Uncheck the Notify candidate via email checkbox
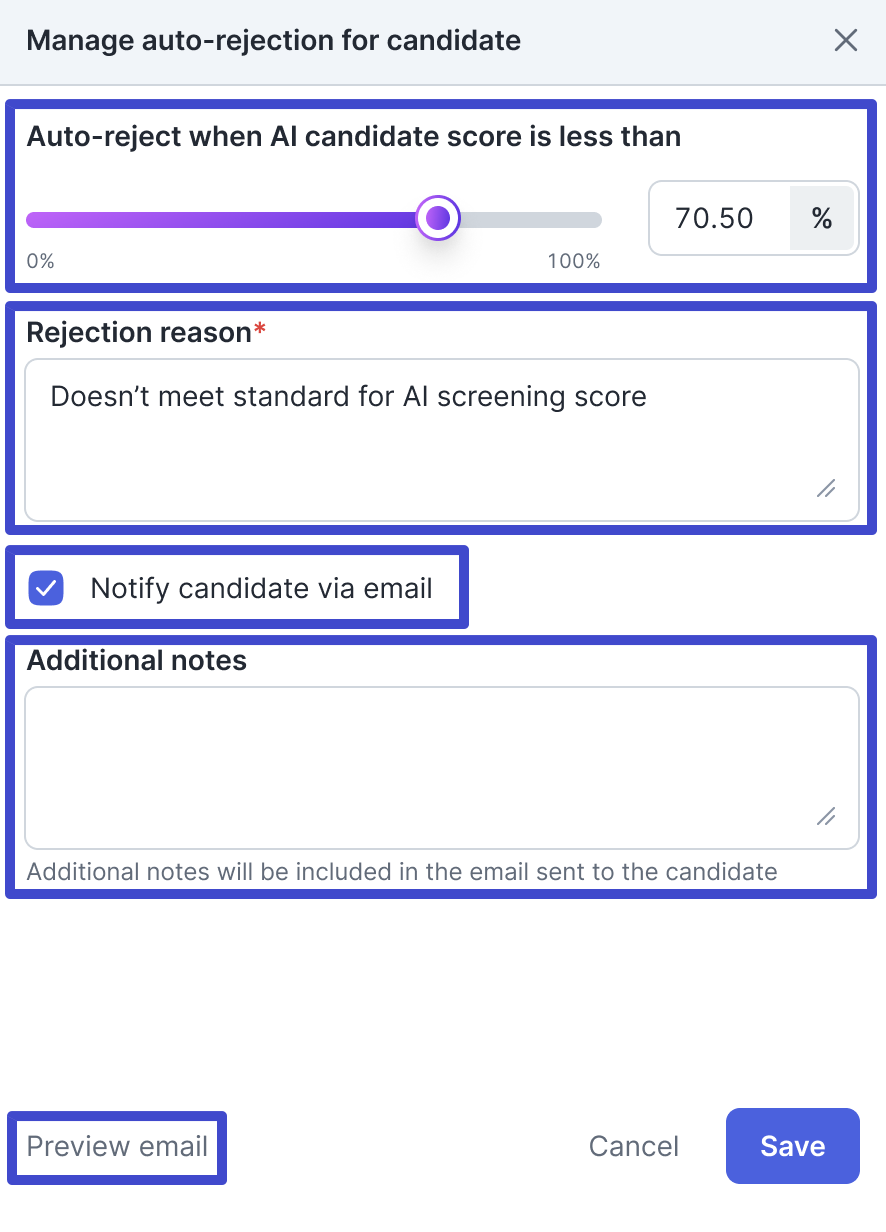Viewport: 886px width, 1232px height. coord(46,588)
